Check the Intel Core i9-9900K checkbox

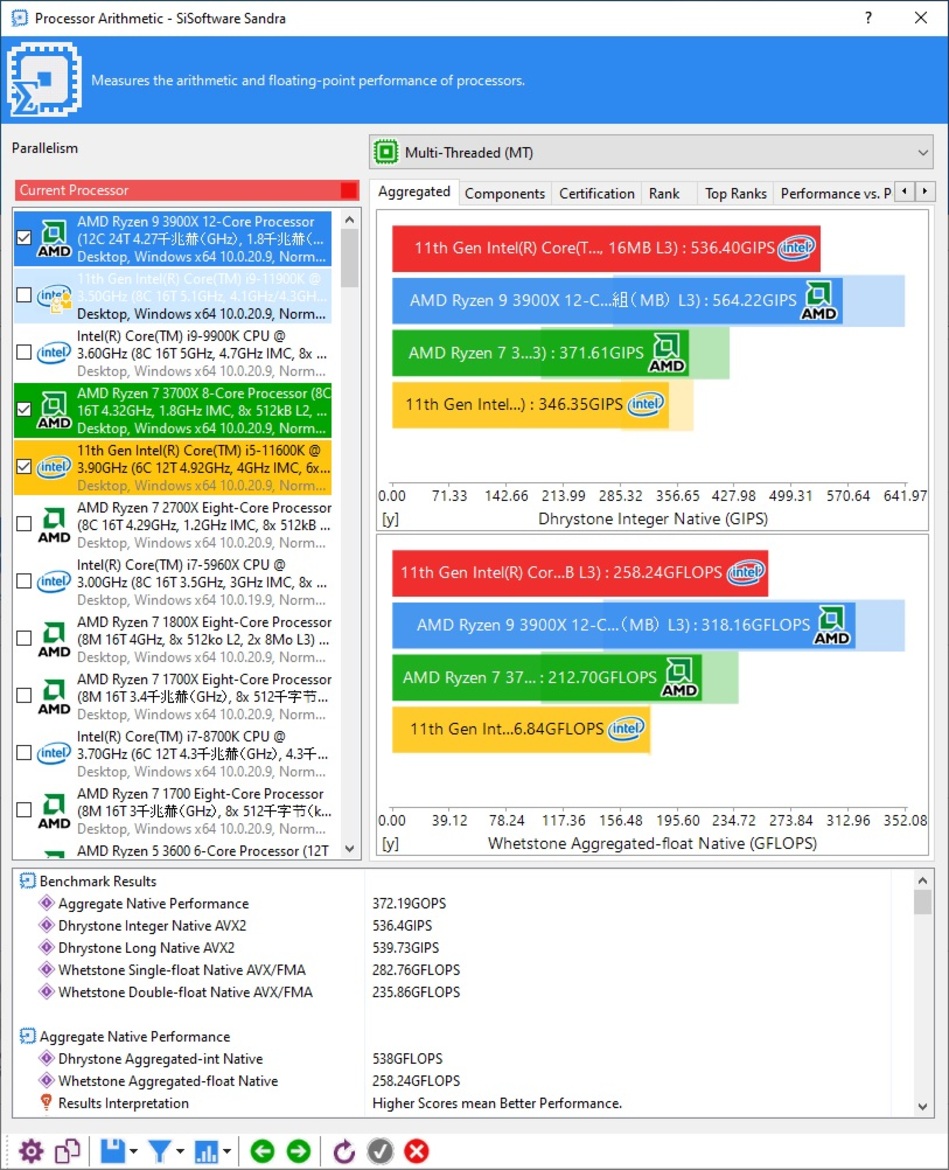pos(24,352)
